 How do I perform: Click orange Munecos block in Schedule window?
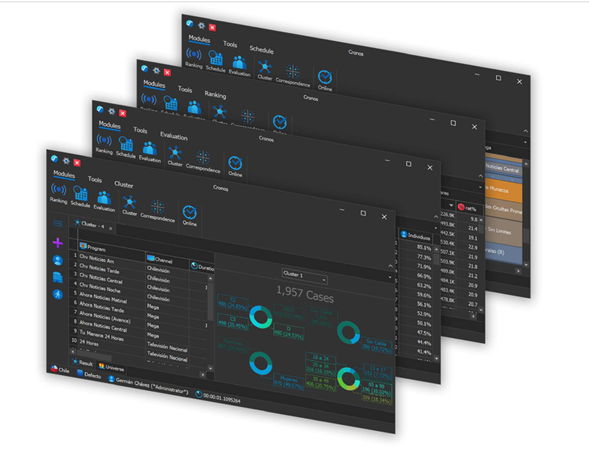[503, 191]
